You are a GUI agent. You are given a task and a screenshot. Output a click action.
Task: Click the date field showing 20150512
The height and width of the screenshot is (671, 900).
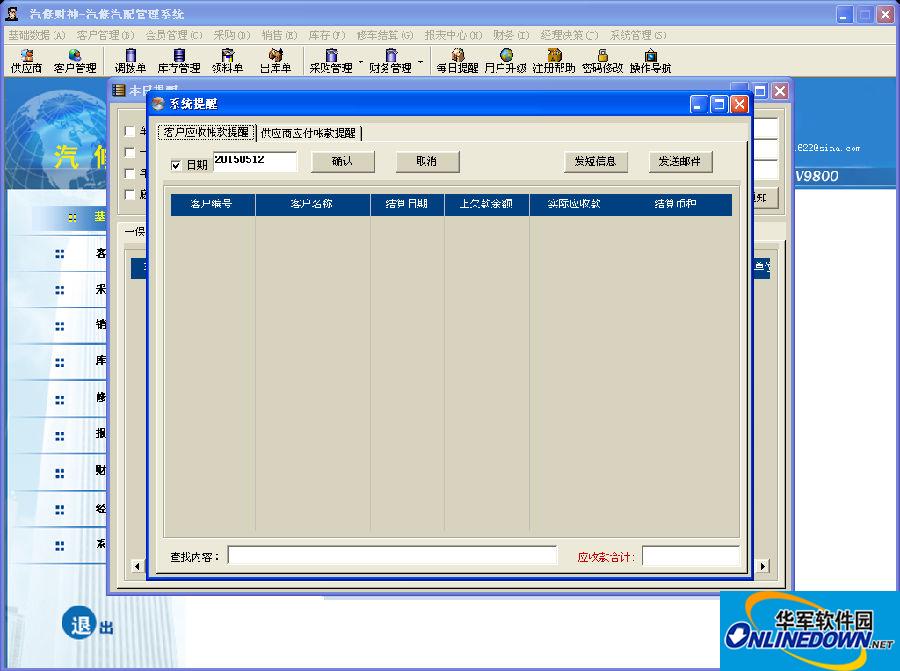tap(255, 161)
